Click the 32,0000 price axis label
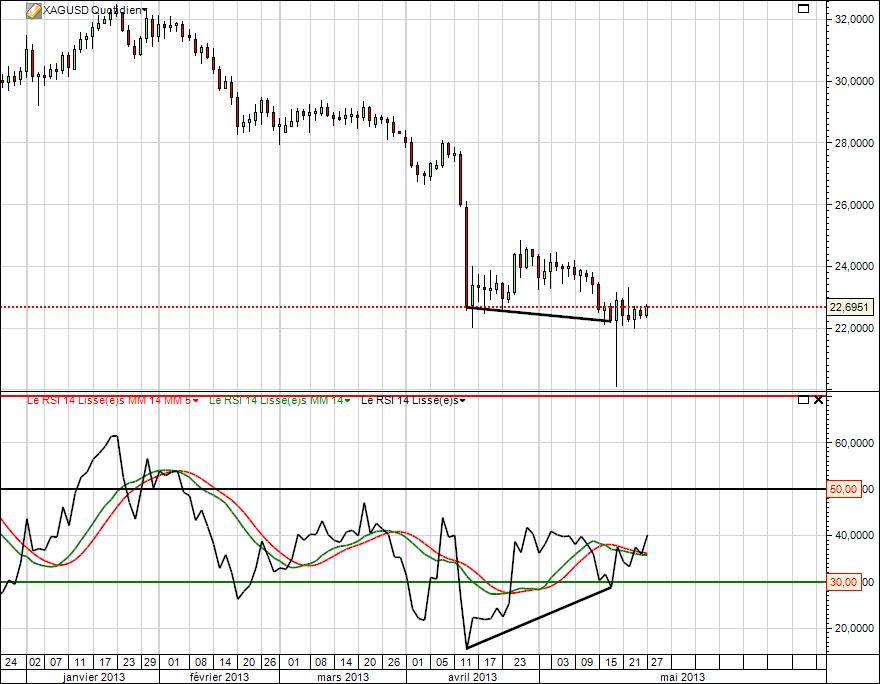 tap(853, 19)
